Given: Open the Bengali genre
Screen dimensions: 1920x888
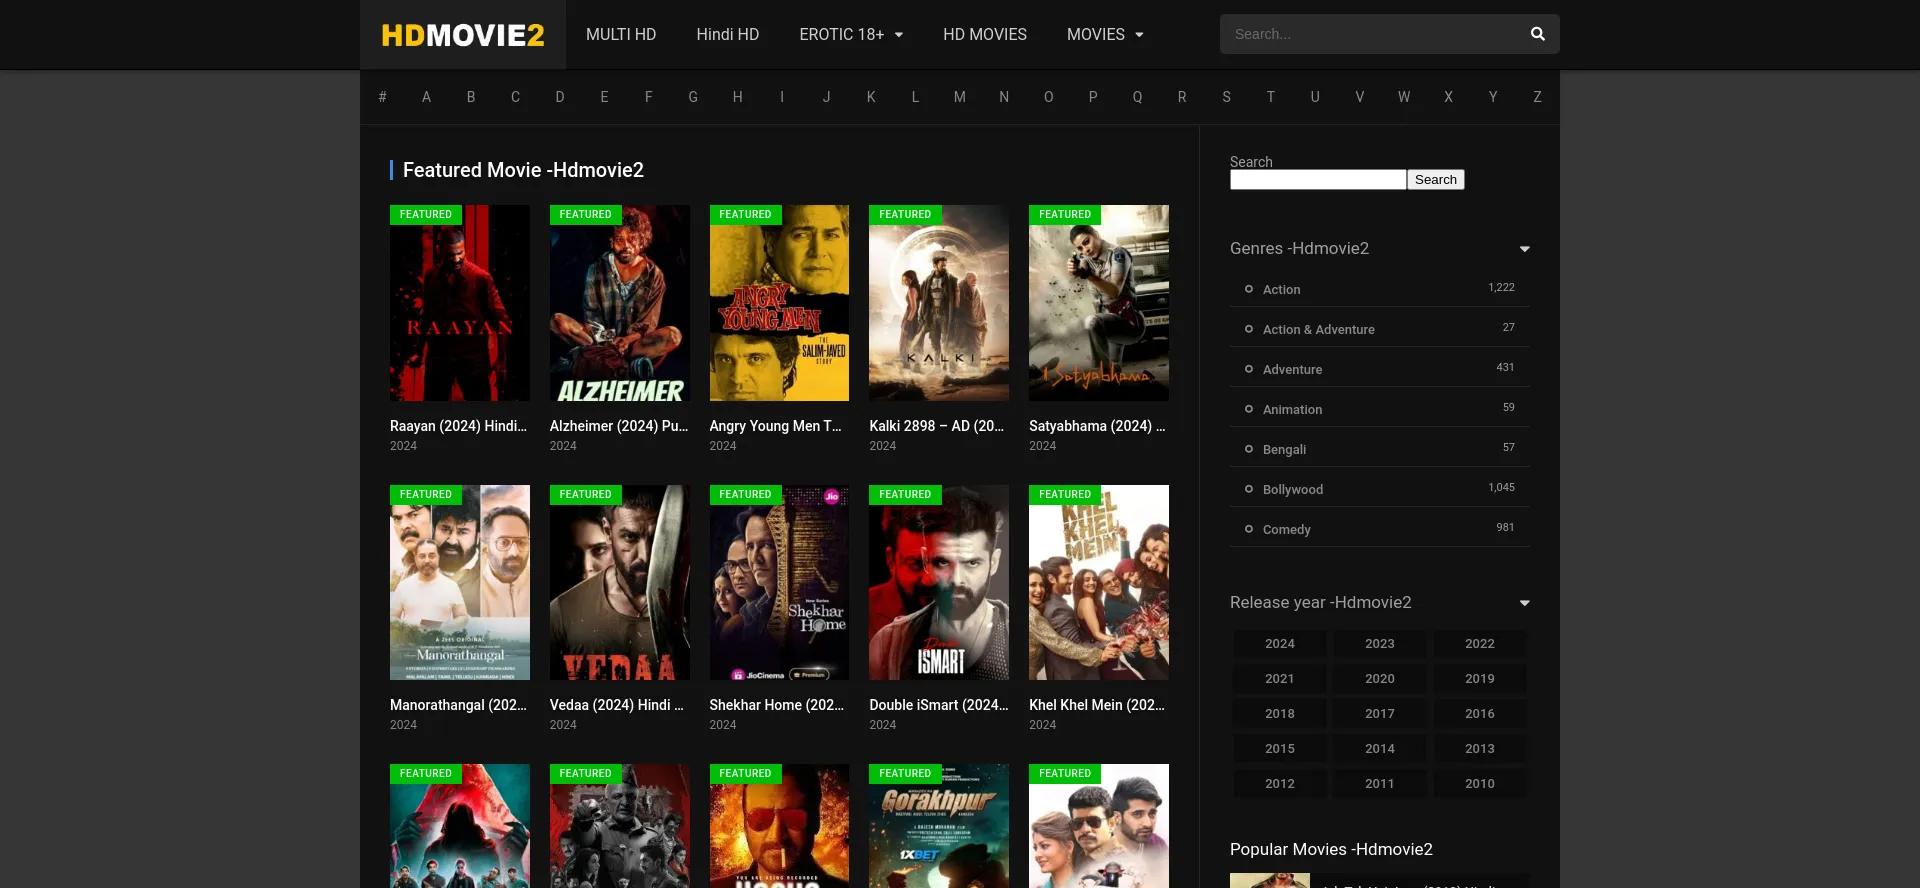Looking at the screenshot, I should tap(1284, 450).
